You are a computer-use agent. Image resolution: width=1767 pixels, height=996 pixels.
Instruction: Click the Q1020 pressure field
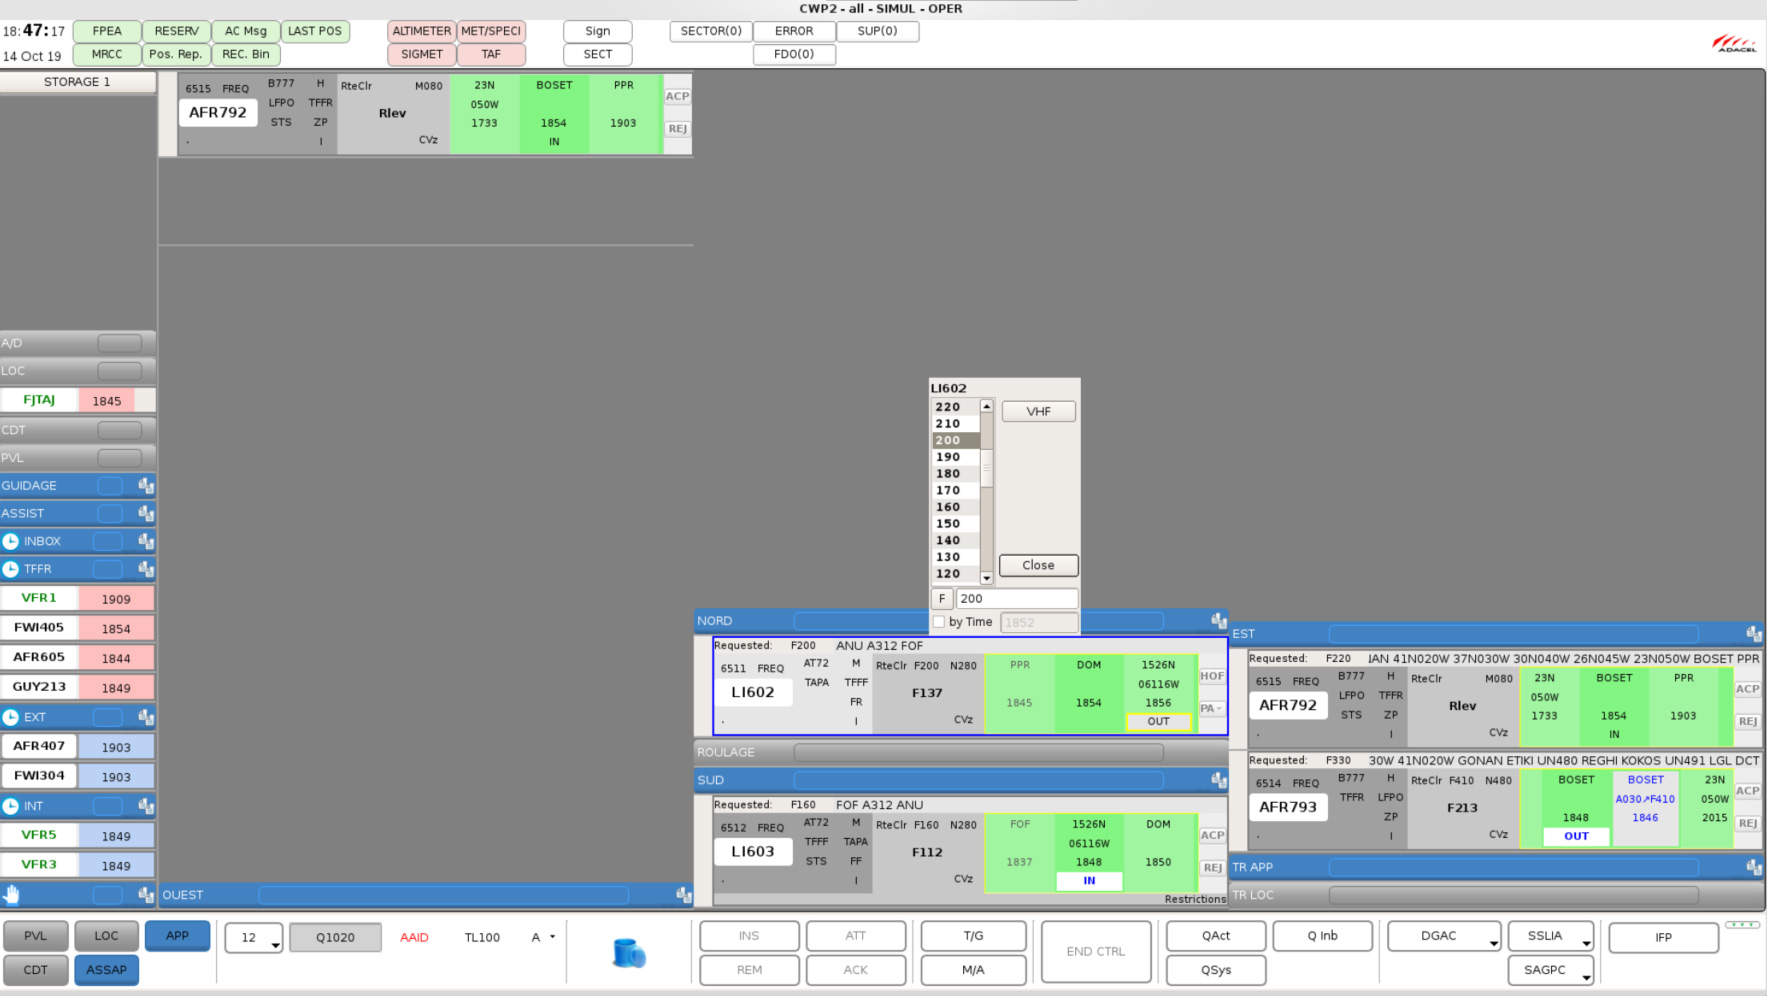pos(335,938)
